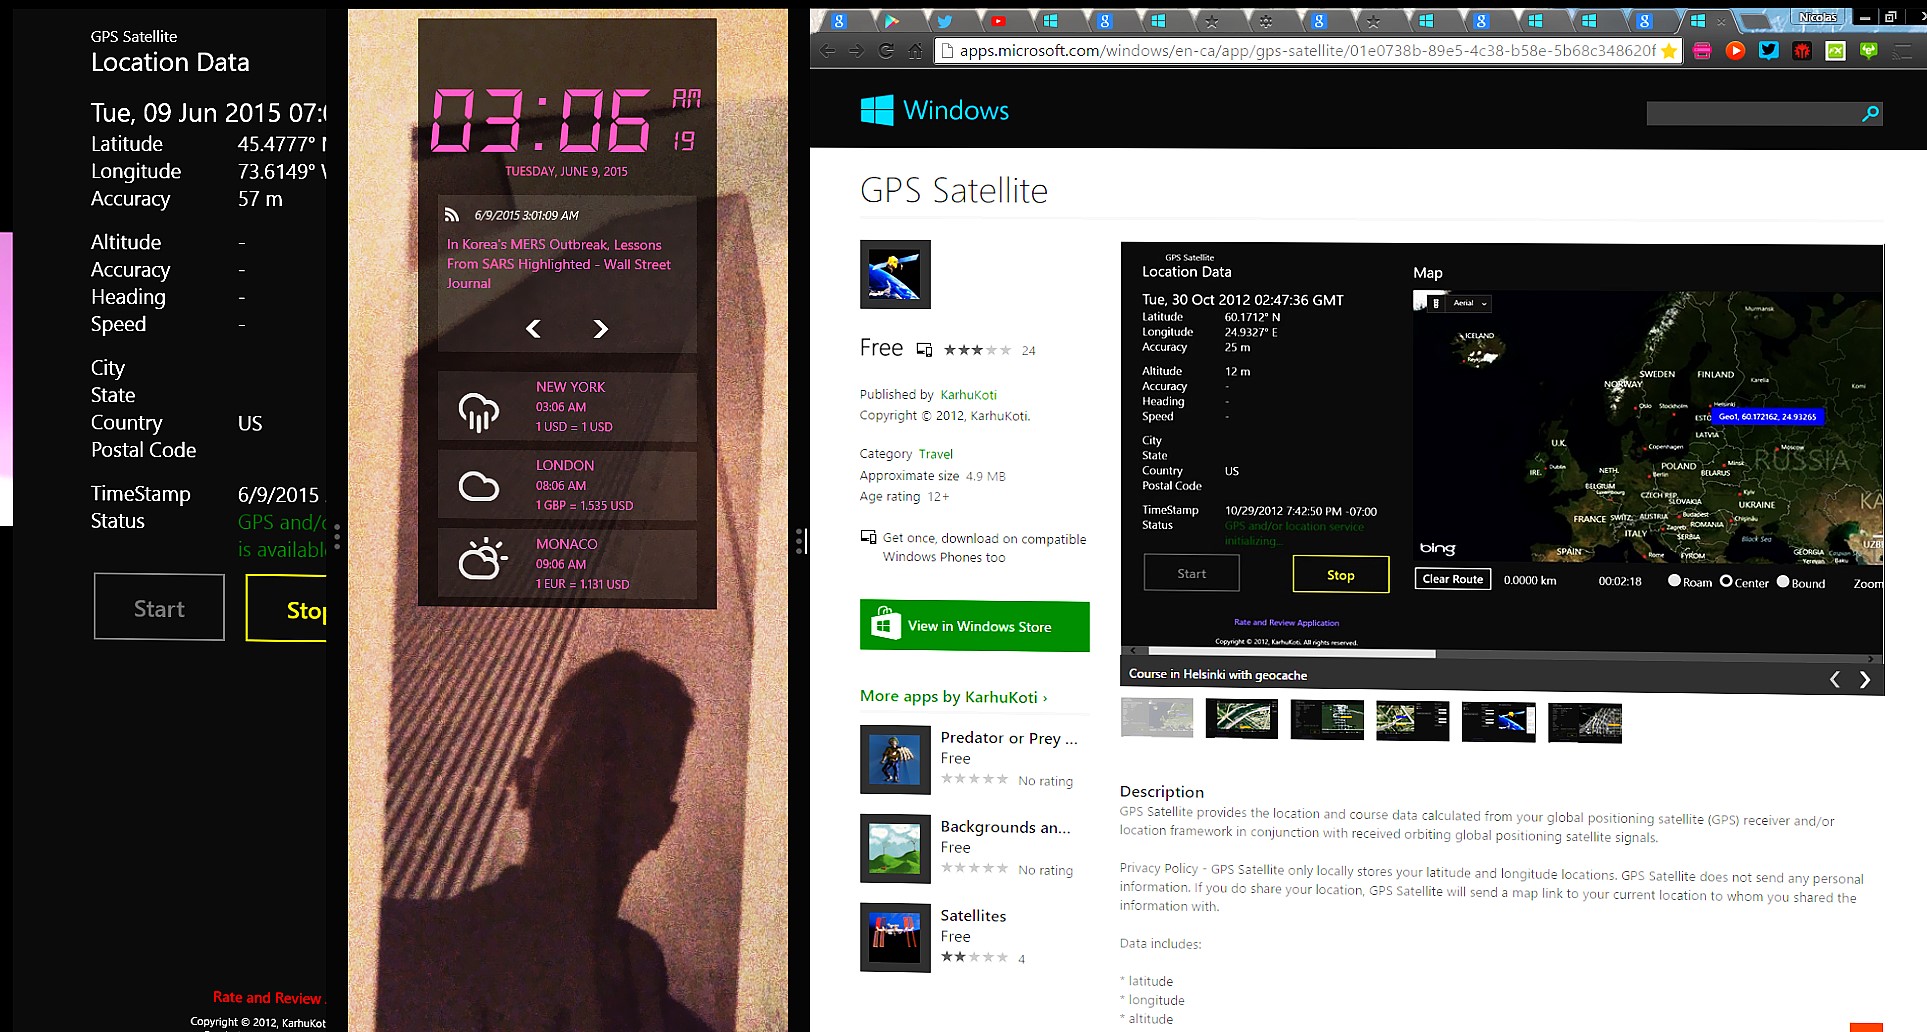Click the screenshot horizontal scrollbar
Viewport: 1927px width, 1032px height.
tap(1290, 654)
